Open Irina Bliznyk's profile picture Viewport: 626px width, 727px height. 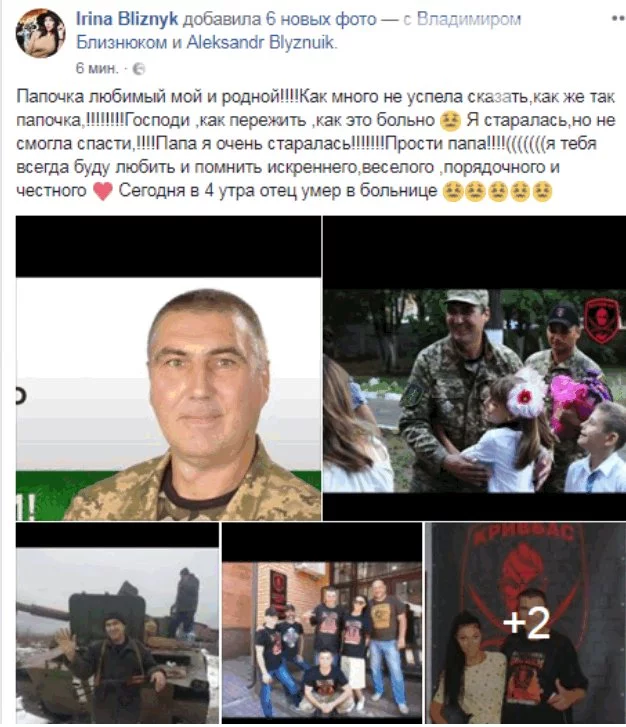pyautogui.click(x=40, y=33)
